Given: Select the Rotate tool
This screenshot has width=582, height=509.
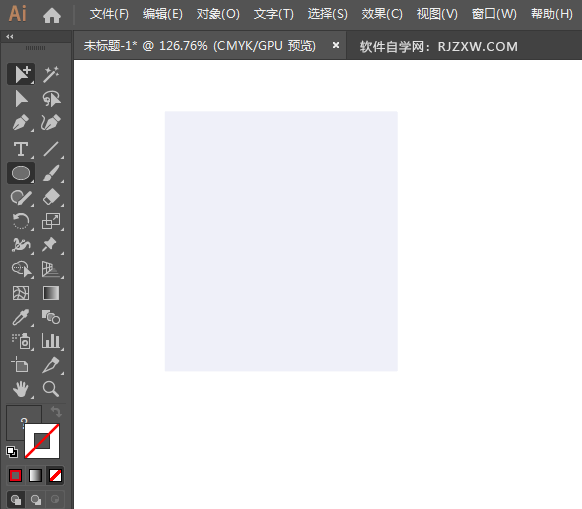Looking at the screenshot, I should click(x=21, y=221).
